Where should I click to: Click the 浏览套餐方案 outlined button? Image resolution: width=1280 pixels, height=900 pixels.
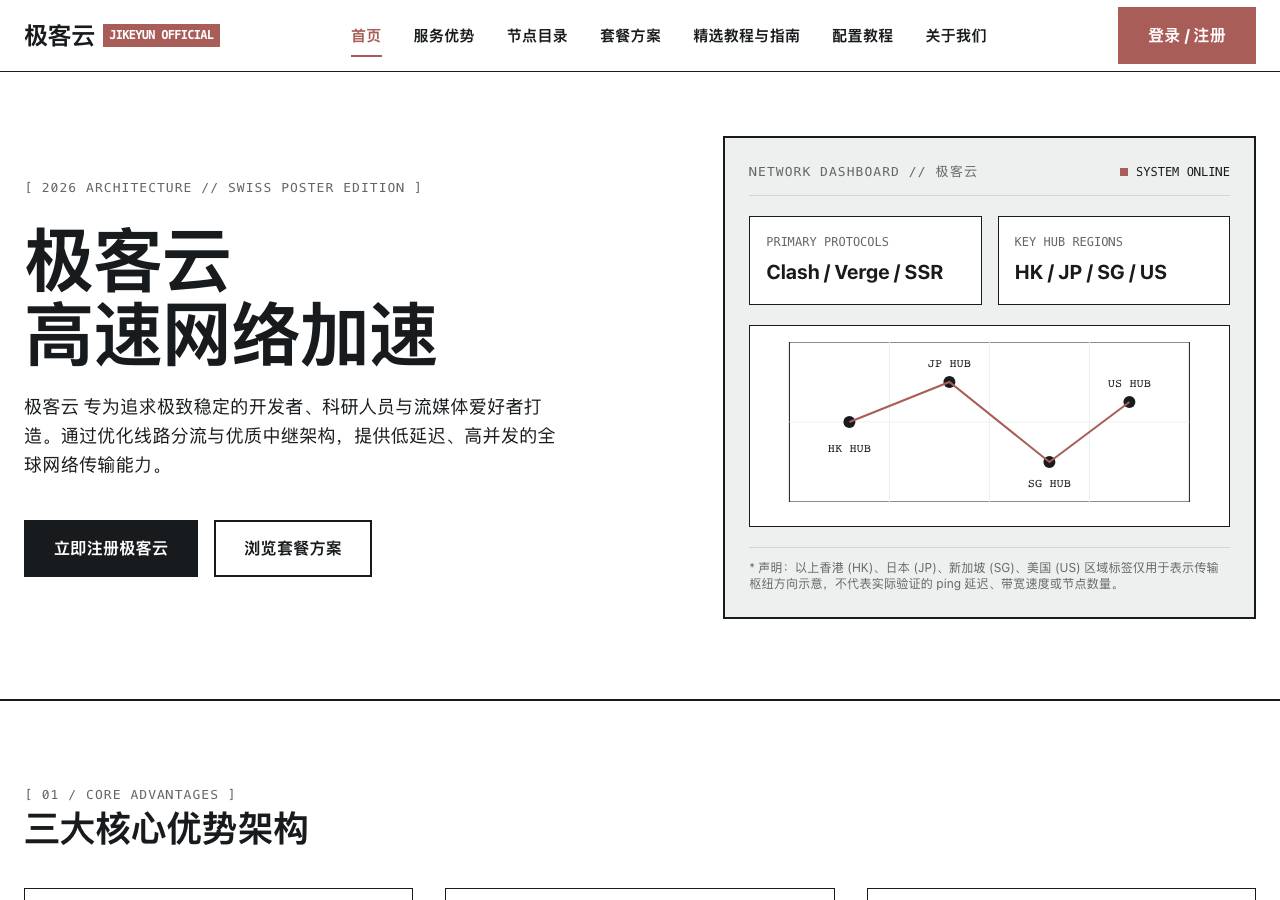[x=293, y=548]
